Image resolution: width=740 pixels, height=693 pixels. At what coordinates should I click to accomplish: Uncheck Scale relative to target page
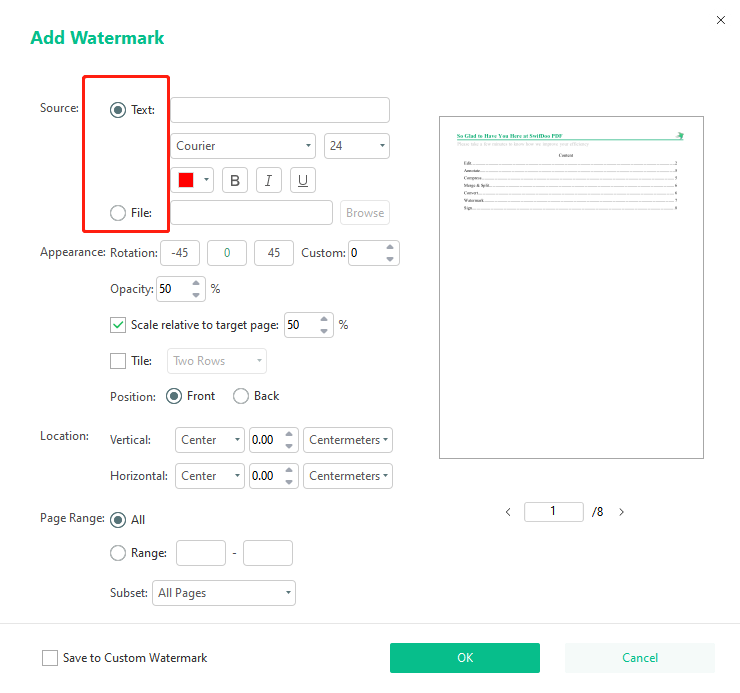point(118,325)
